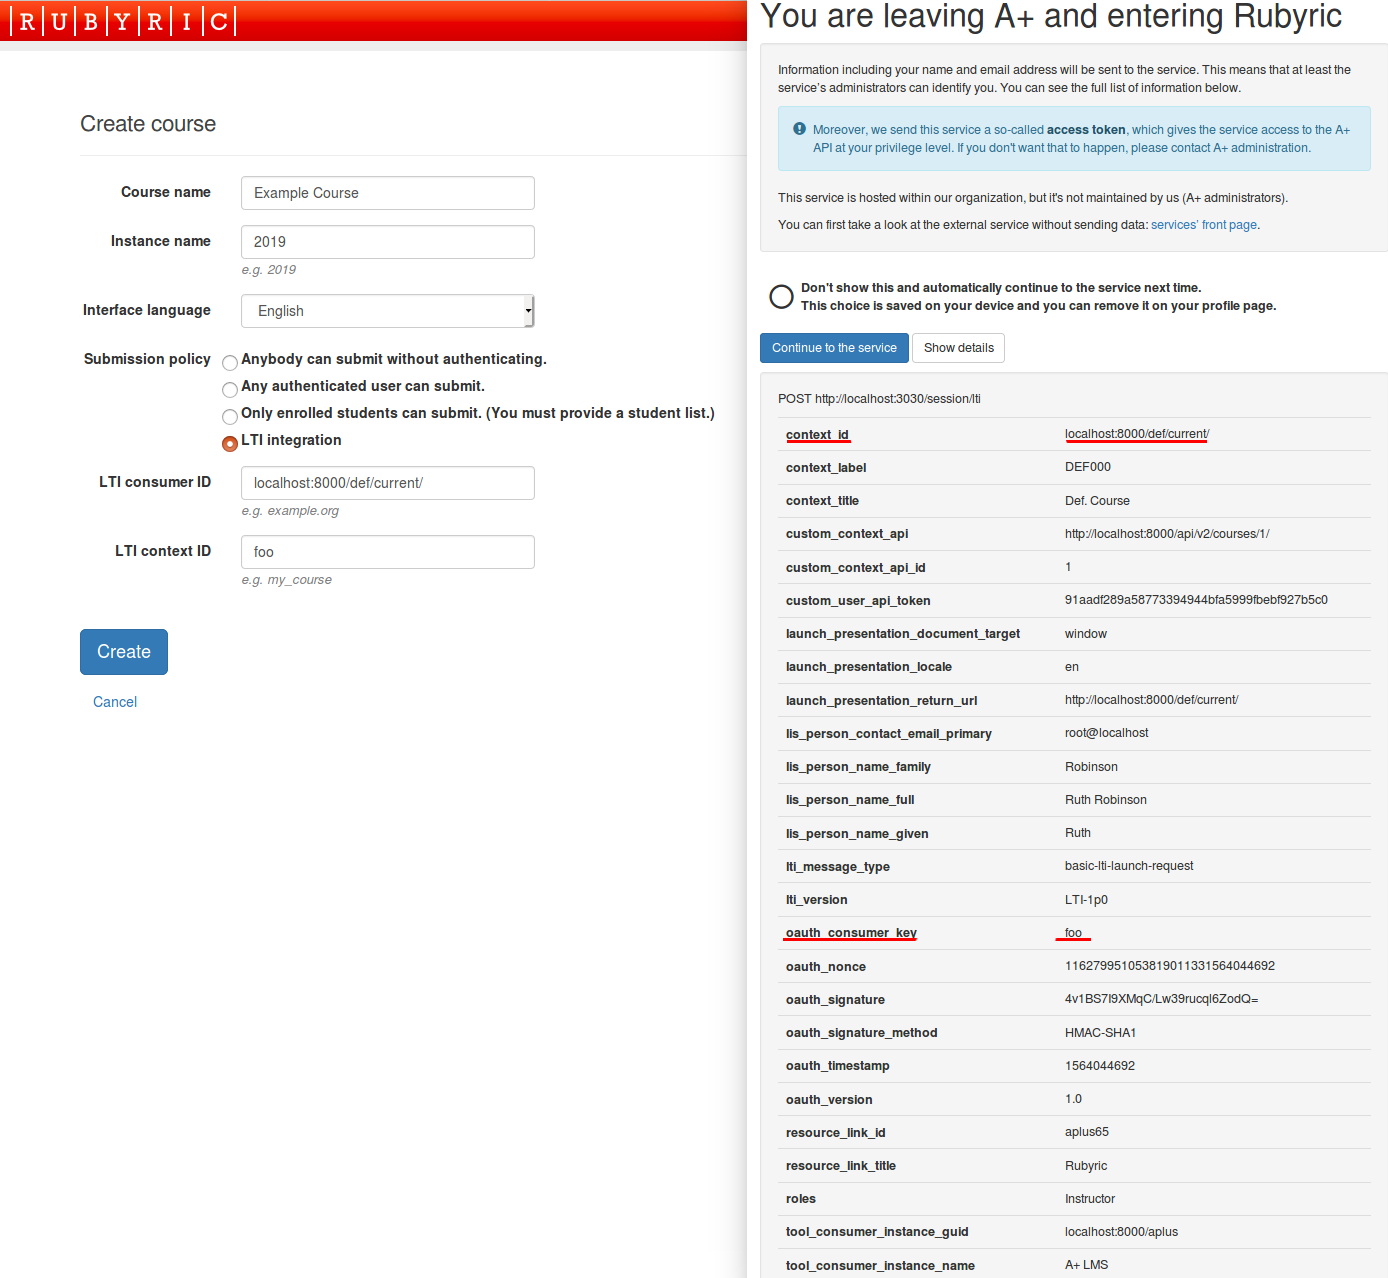Click the launch_presentation_return_url value

(x=1151, y=700)
